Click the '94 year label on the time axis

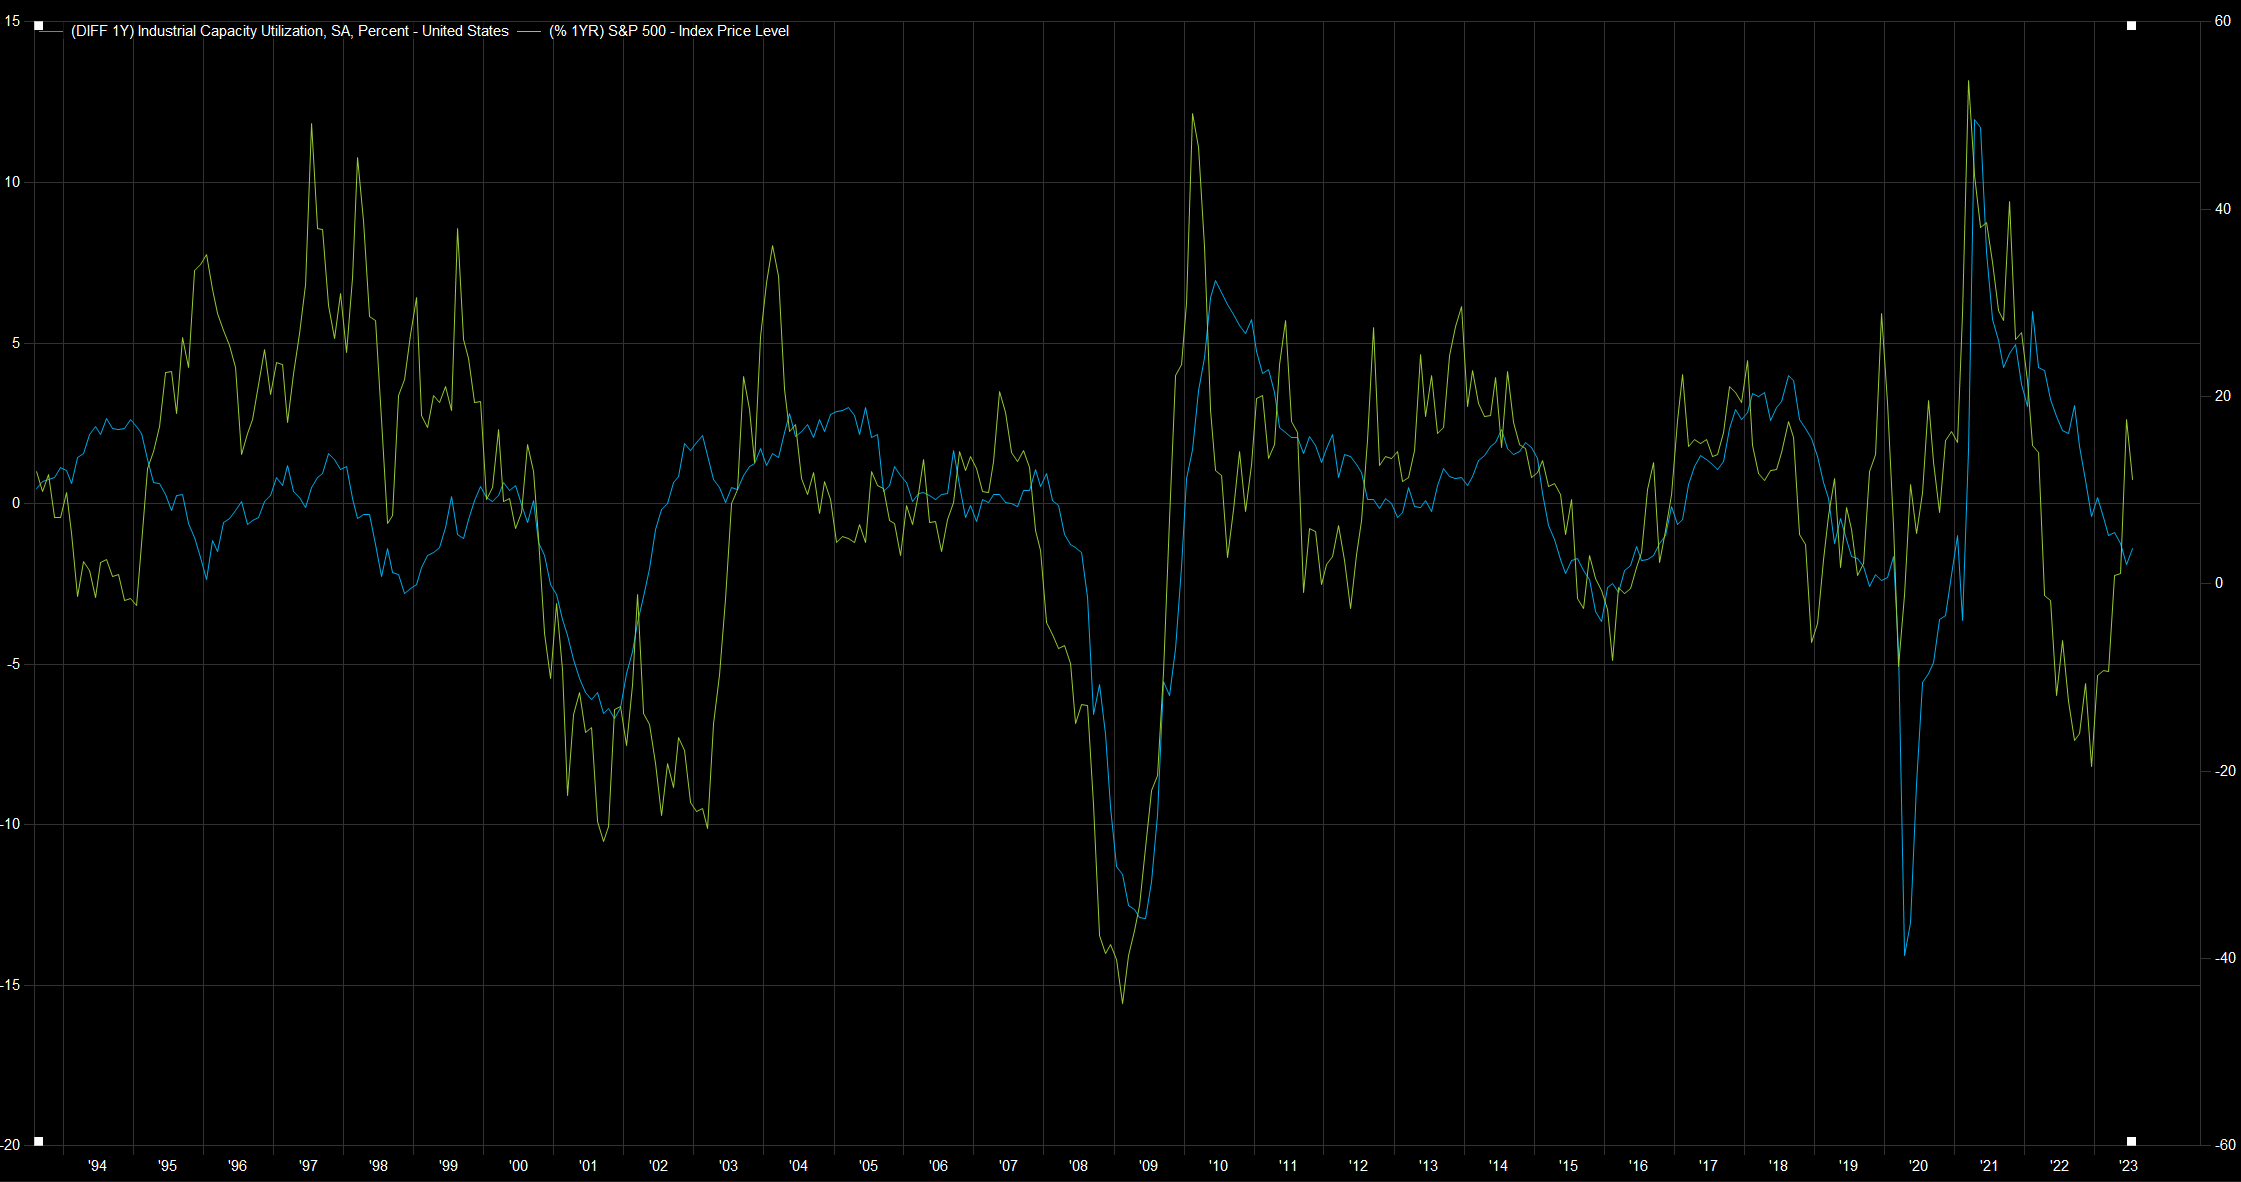(97, 1165)
